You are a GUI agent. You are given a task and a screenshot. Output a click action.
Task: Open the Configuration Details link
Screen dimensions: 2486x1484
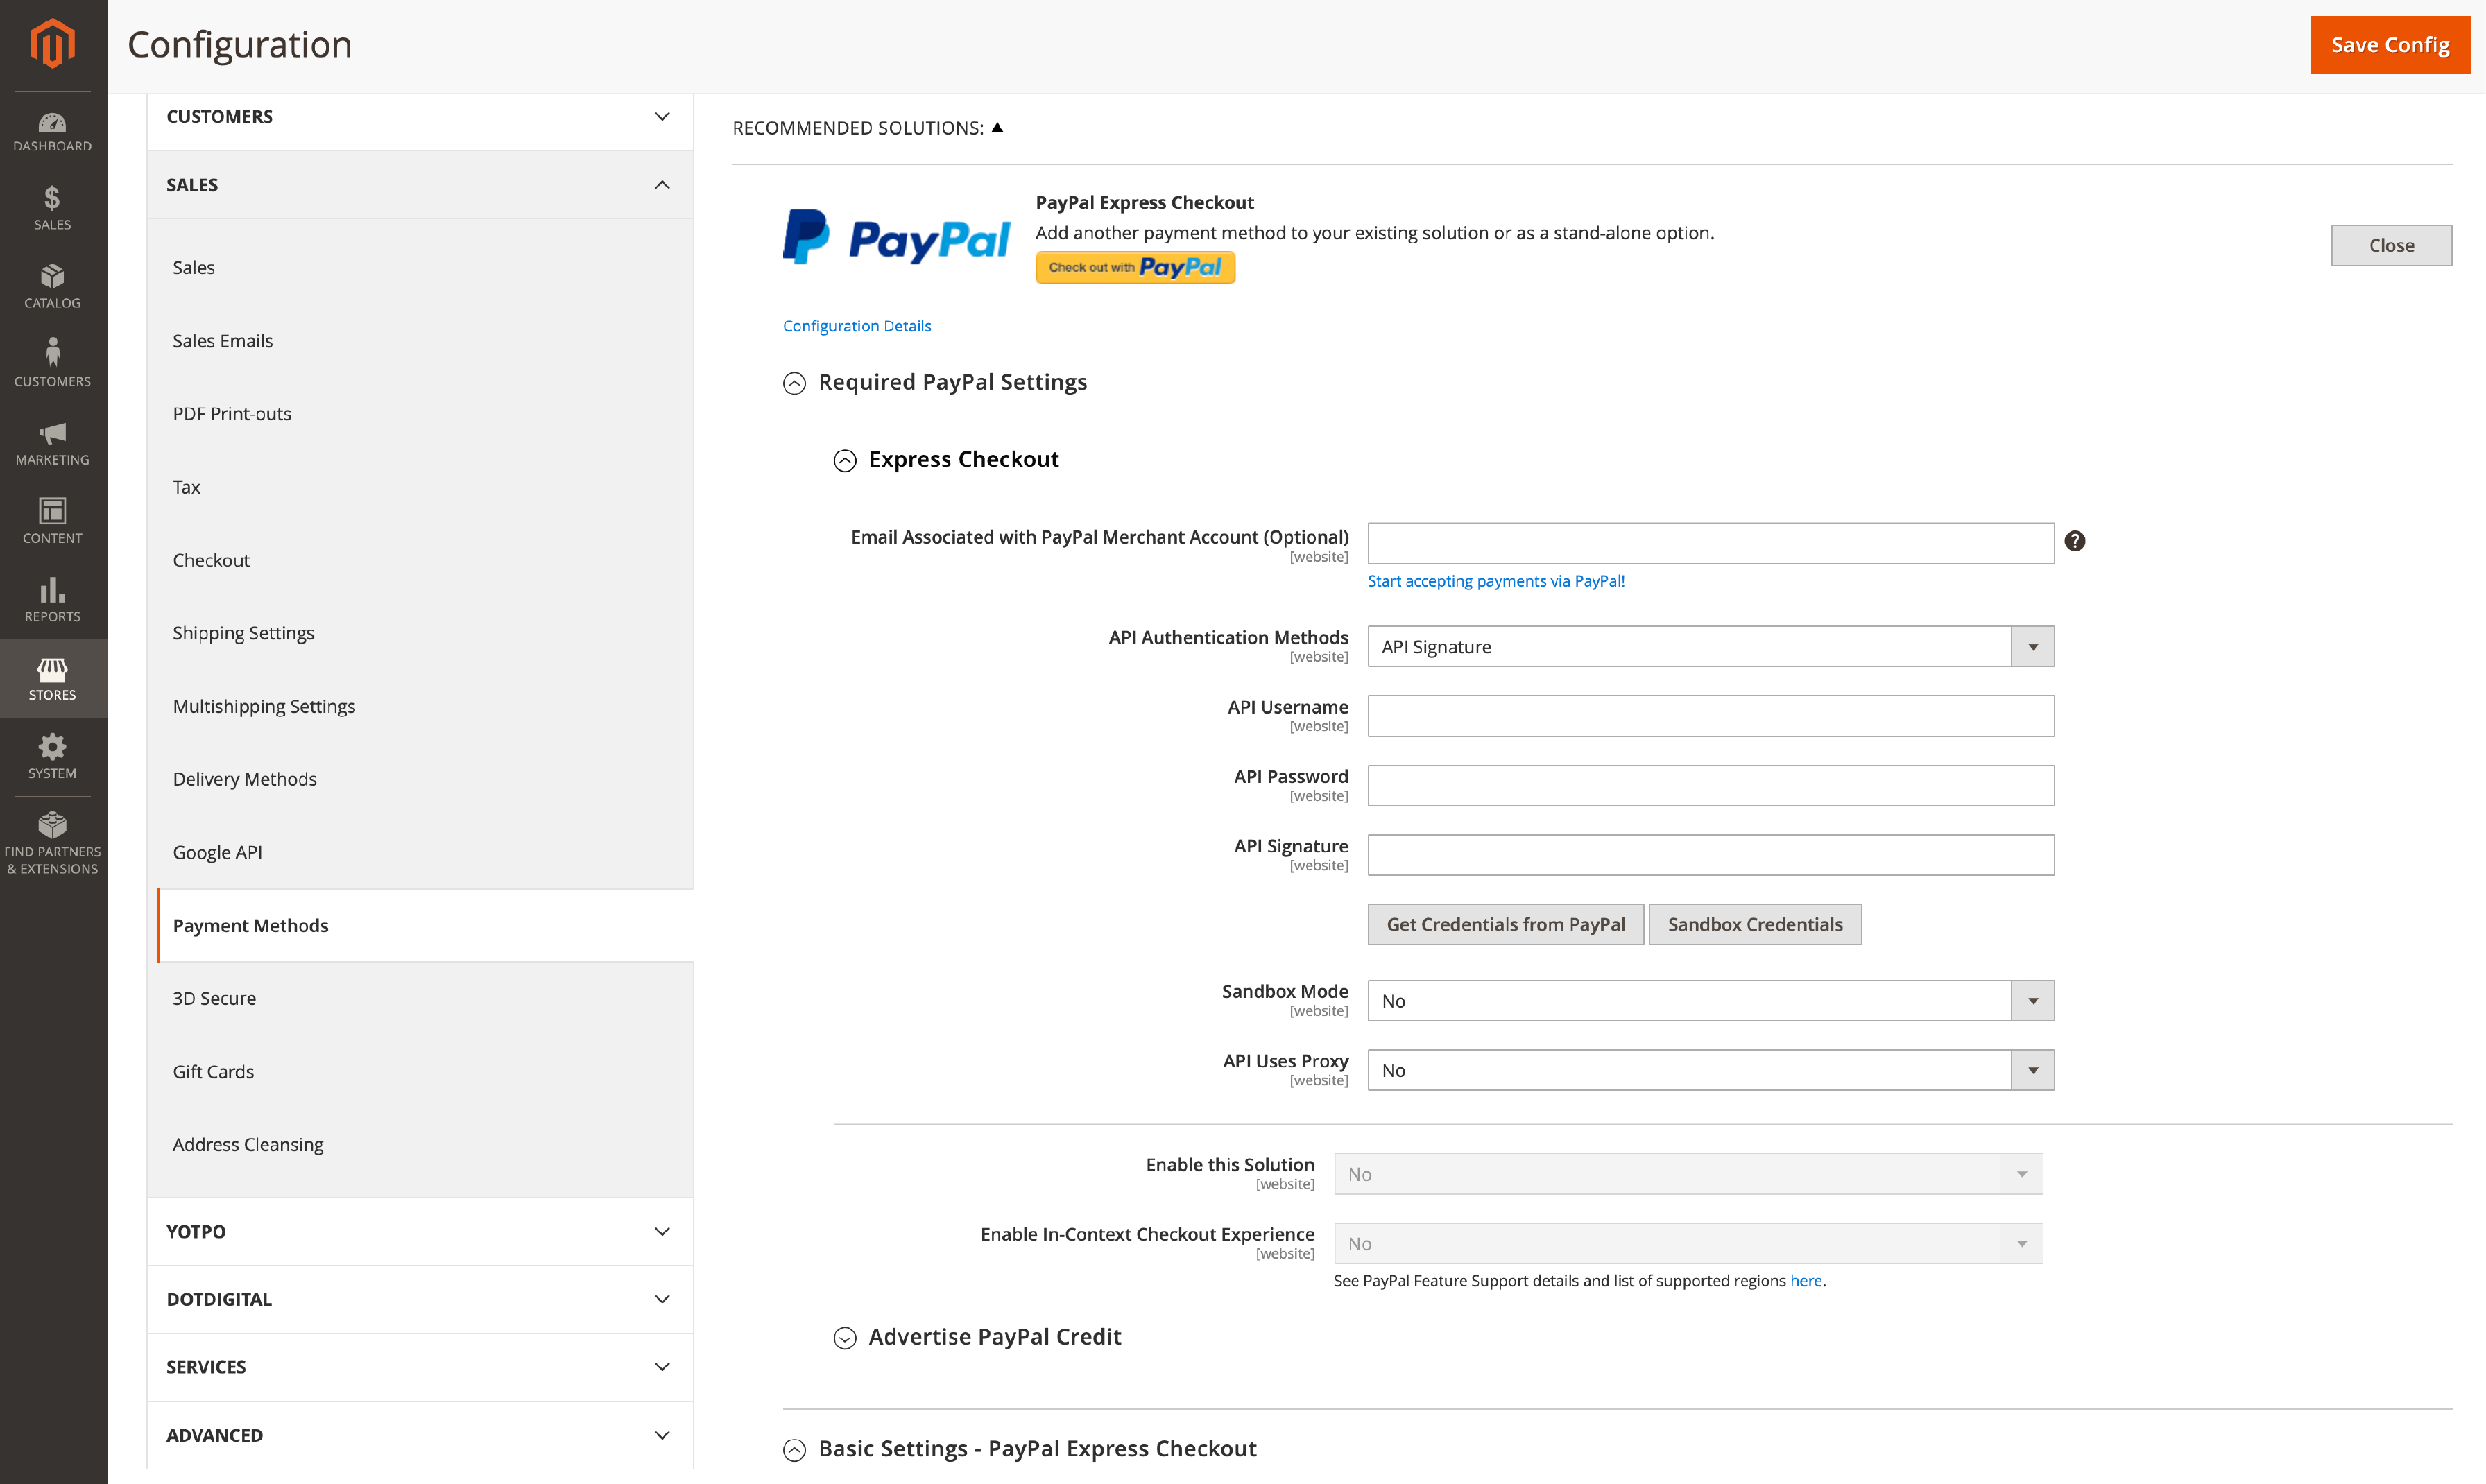[x=856, y=326]
